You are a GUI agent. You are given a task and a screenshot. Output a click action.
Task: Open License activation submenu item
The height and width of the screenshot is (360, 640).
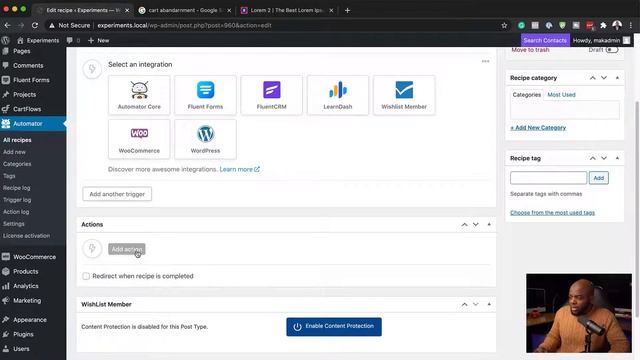[x=27, y=236]
